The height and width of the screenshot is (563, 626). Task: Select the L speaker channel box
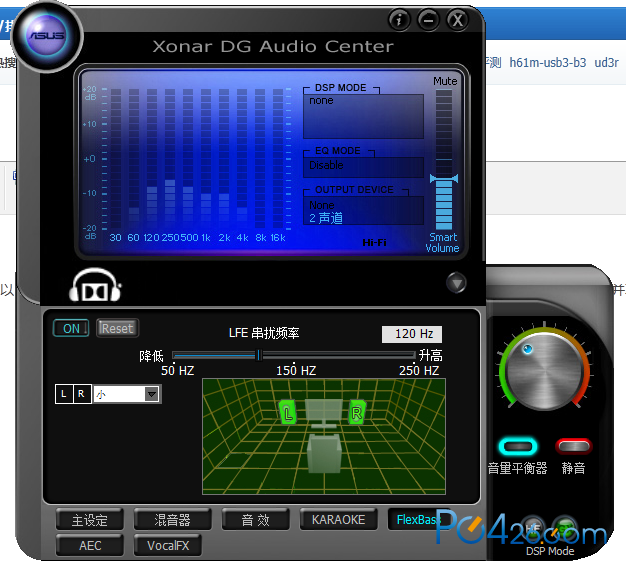(x=64, y=394)
